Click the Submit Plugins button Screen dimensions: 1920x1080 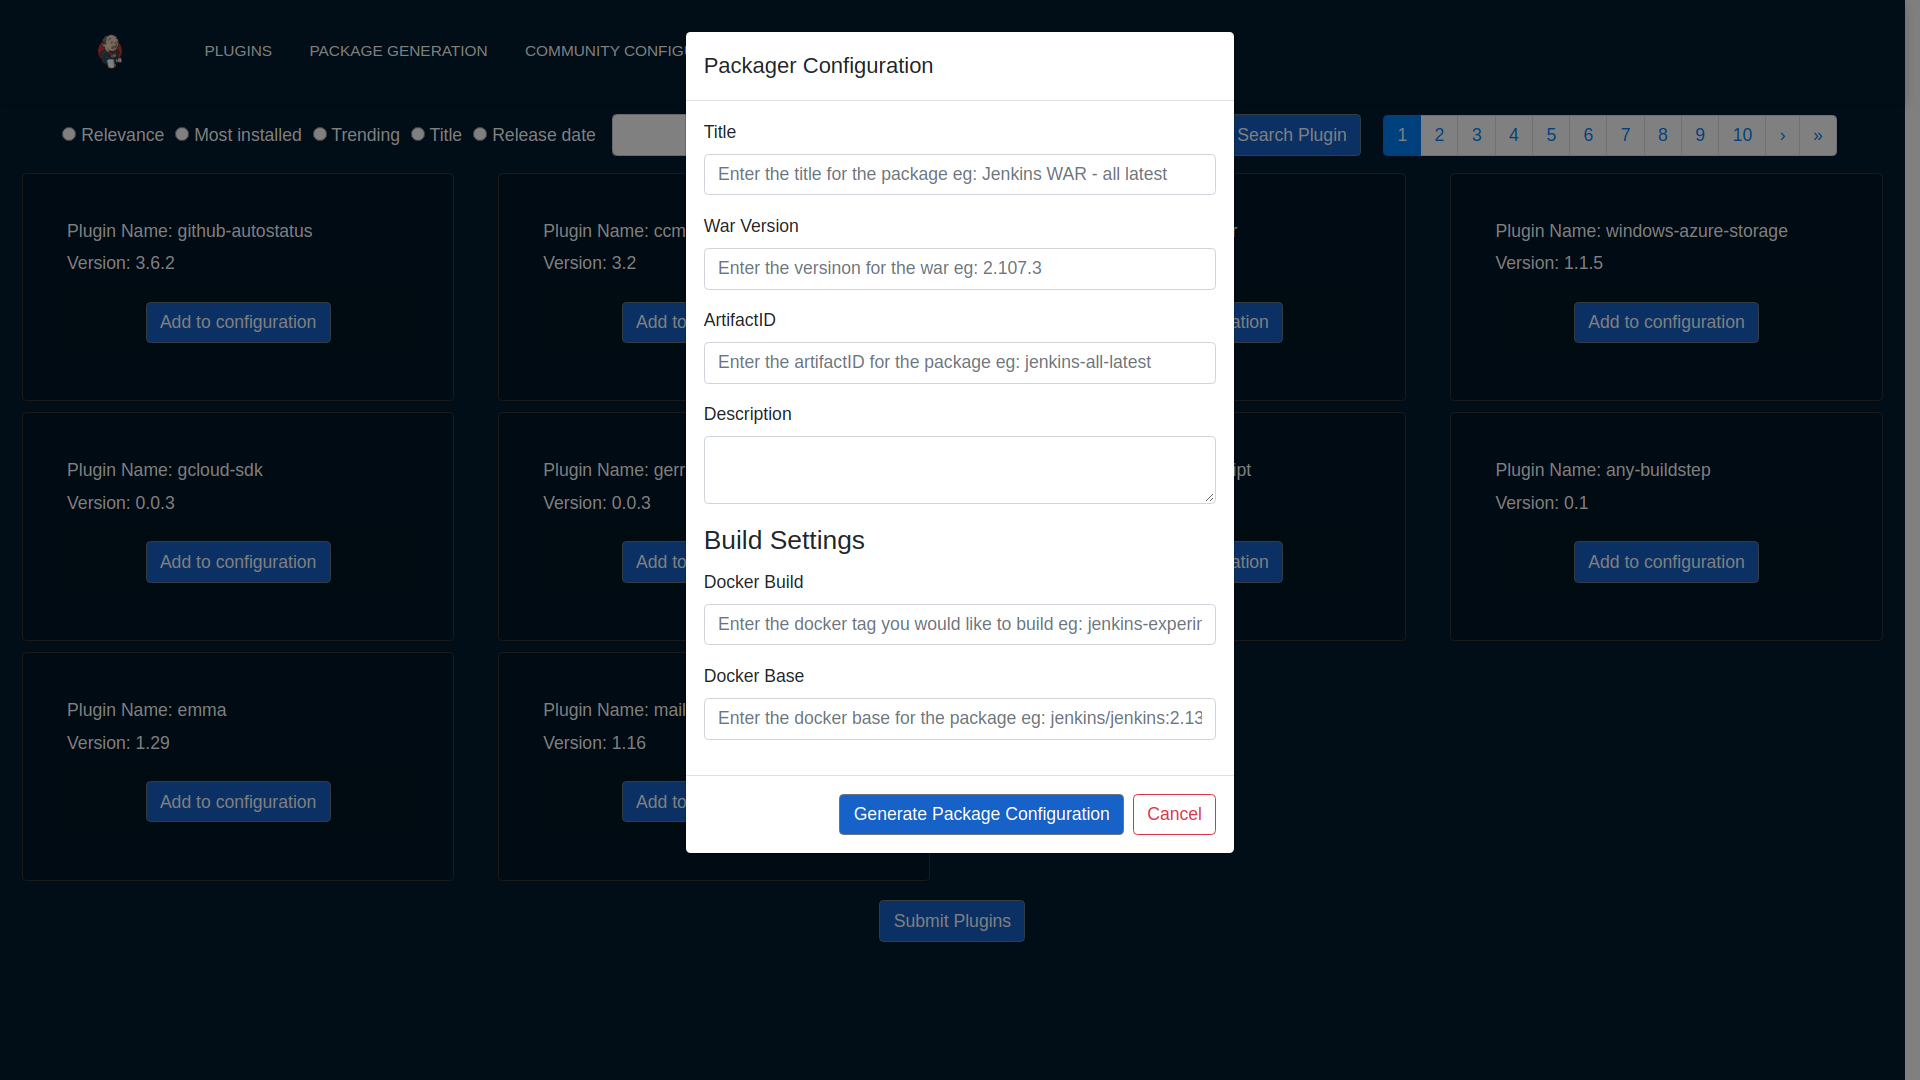tap(952, 921)
